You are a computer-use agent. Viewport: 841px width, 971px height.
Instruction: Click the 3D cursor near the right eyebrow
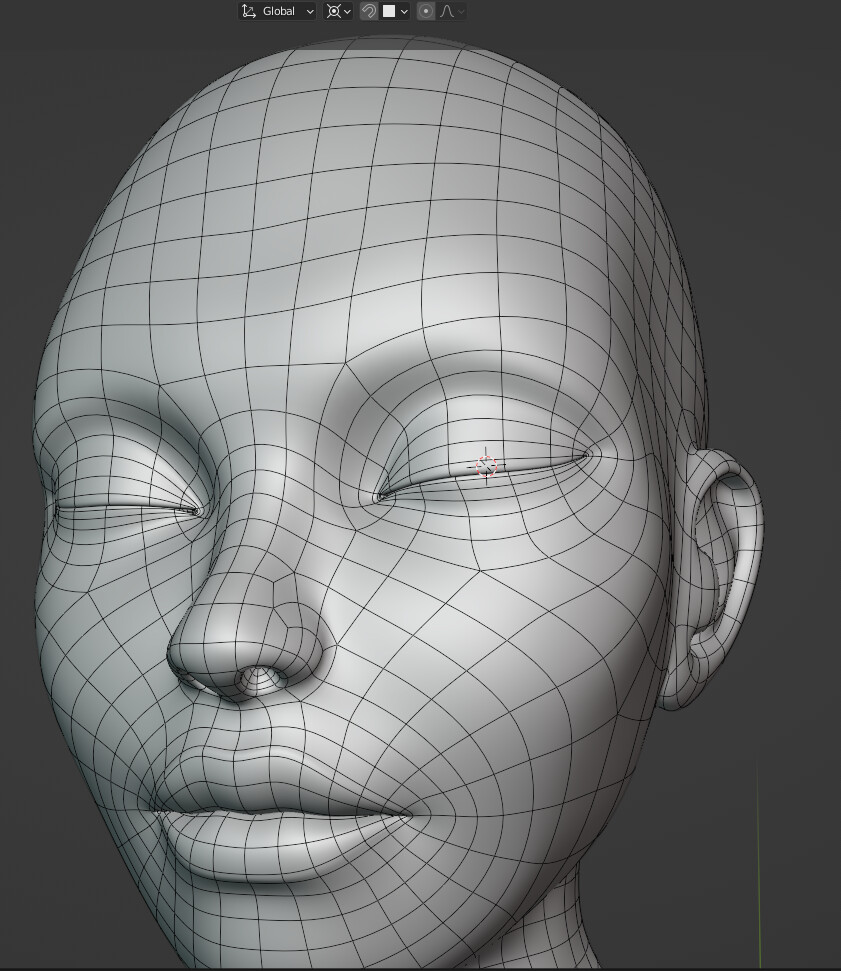coord(486,464)
